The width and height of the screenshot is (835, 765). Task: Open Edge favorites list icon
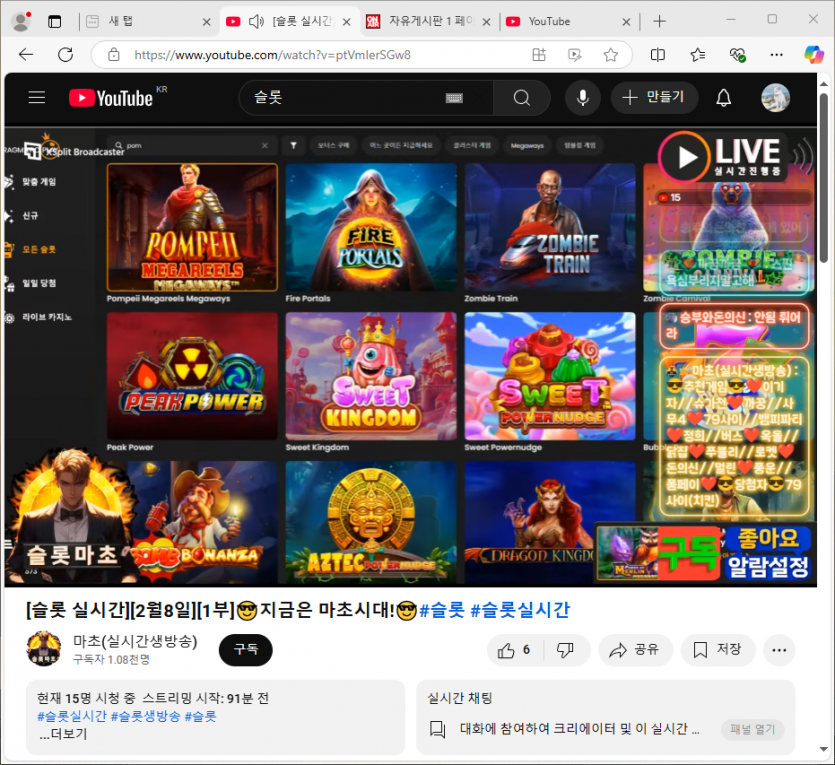click(697, 55)
